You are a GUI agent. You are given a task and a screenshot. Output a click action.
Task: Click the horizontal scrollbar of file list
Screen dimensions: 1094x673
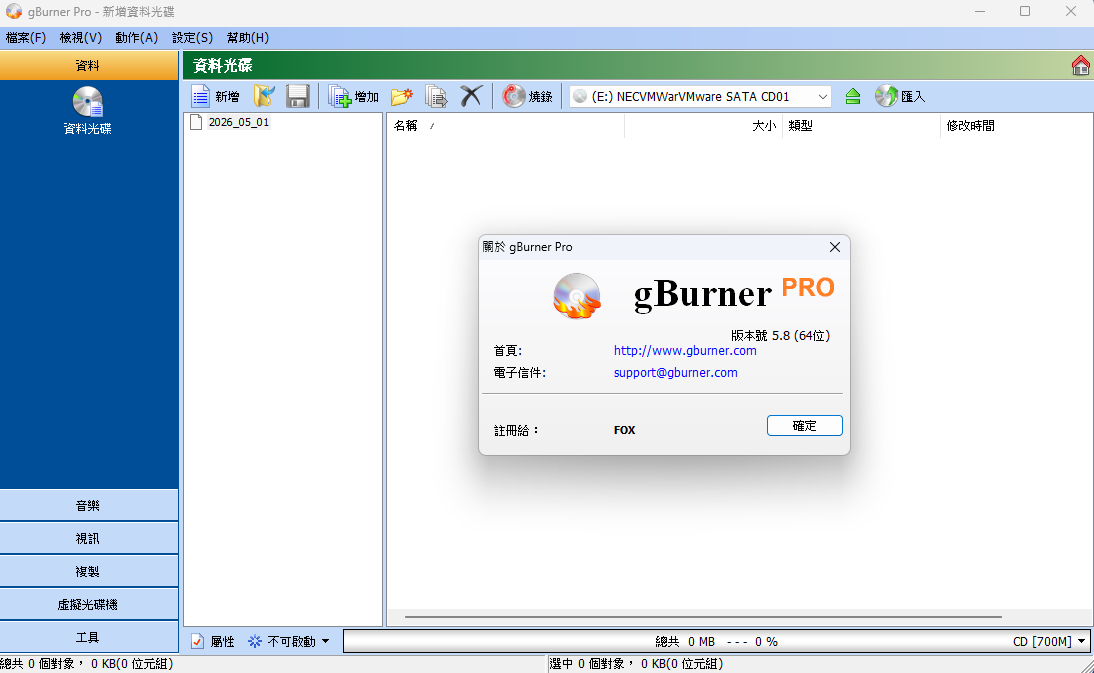[703, 617]
